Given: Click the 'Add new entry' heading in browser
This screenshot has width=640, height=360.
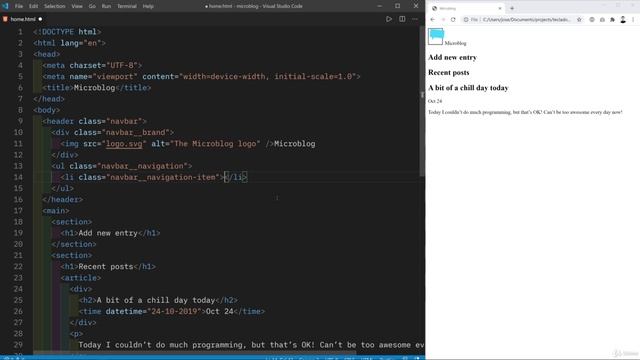Looking at the screenshot, I should 452,57.
